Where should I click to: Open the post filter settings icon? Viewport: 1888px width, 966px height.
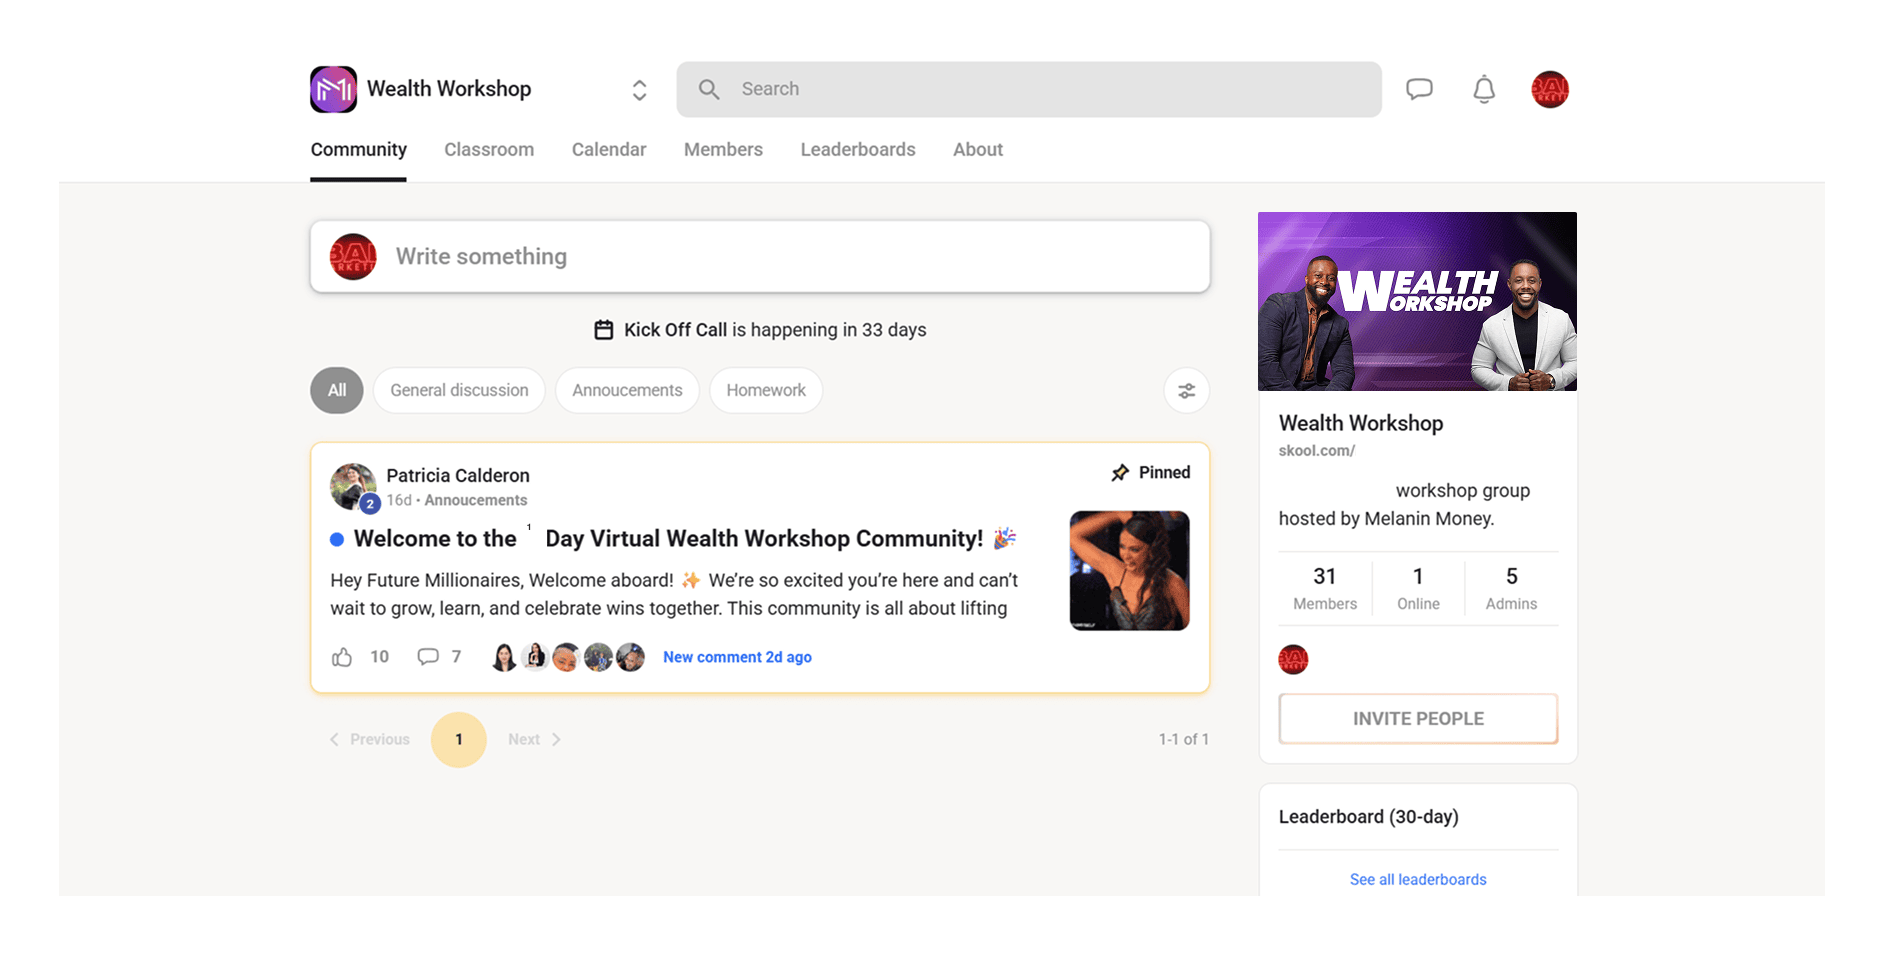click(1186, 391)
